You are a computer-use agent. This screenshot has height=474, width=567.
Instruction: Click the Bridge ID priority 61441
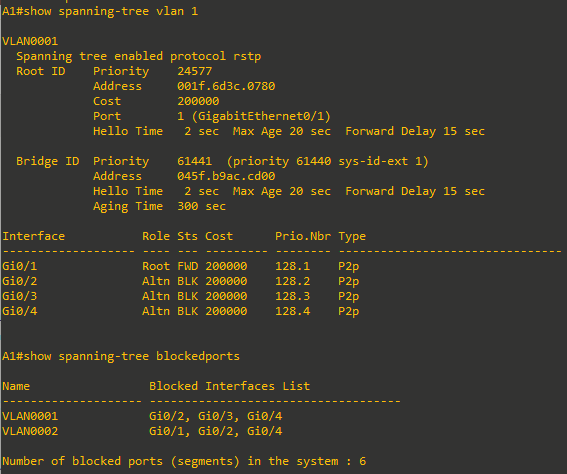coord(195,161)
